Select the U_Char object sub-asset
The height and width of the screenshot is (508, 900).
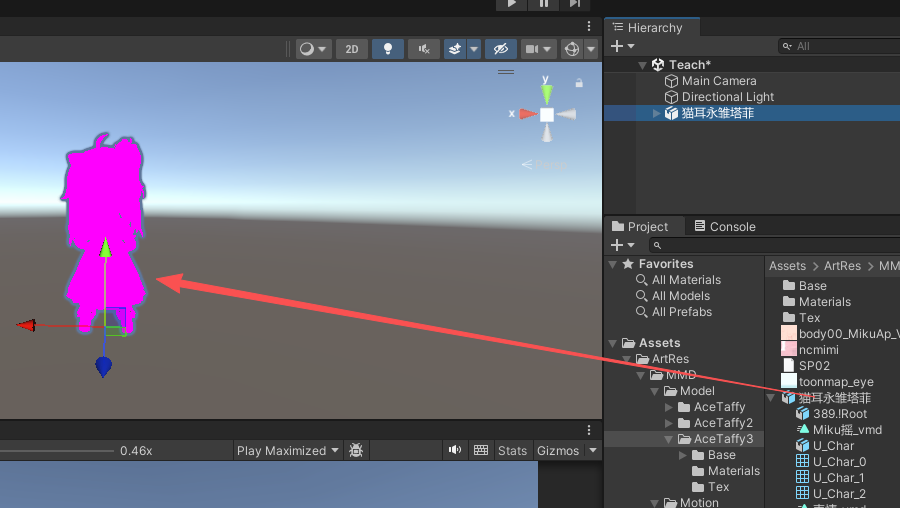[x=833, y=446]
